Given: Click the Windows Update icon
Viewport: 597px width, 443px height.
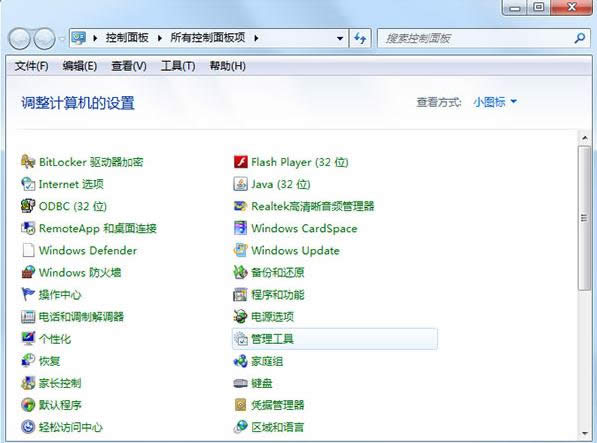Looking at the screenshot, I should click(241, 250).
